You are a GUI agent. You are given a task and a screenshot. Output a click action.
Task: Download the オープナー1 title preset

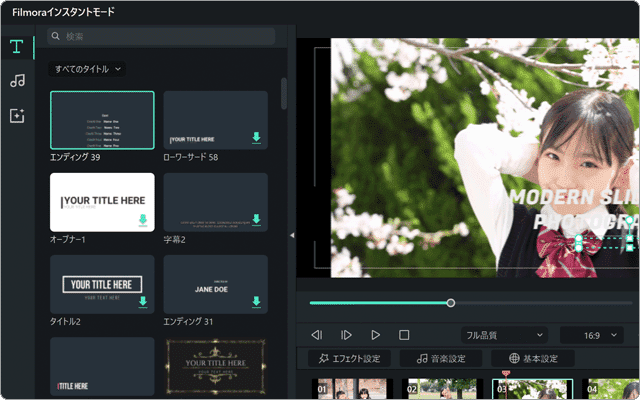(143, 219)
